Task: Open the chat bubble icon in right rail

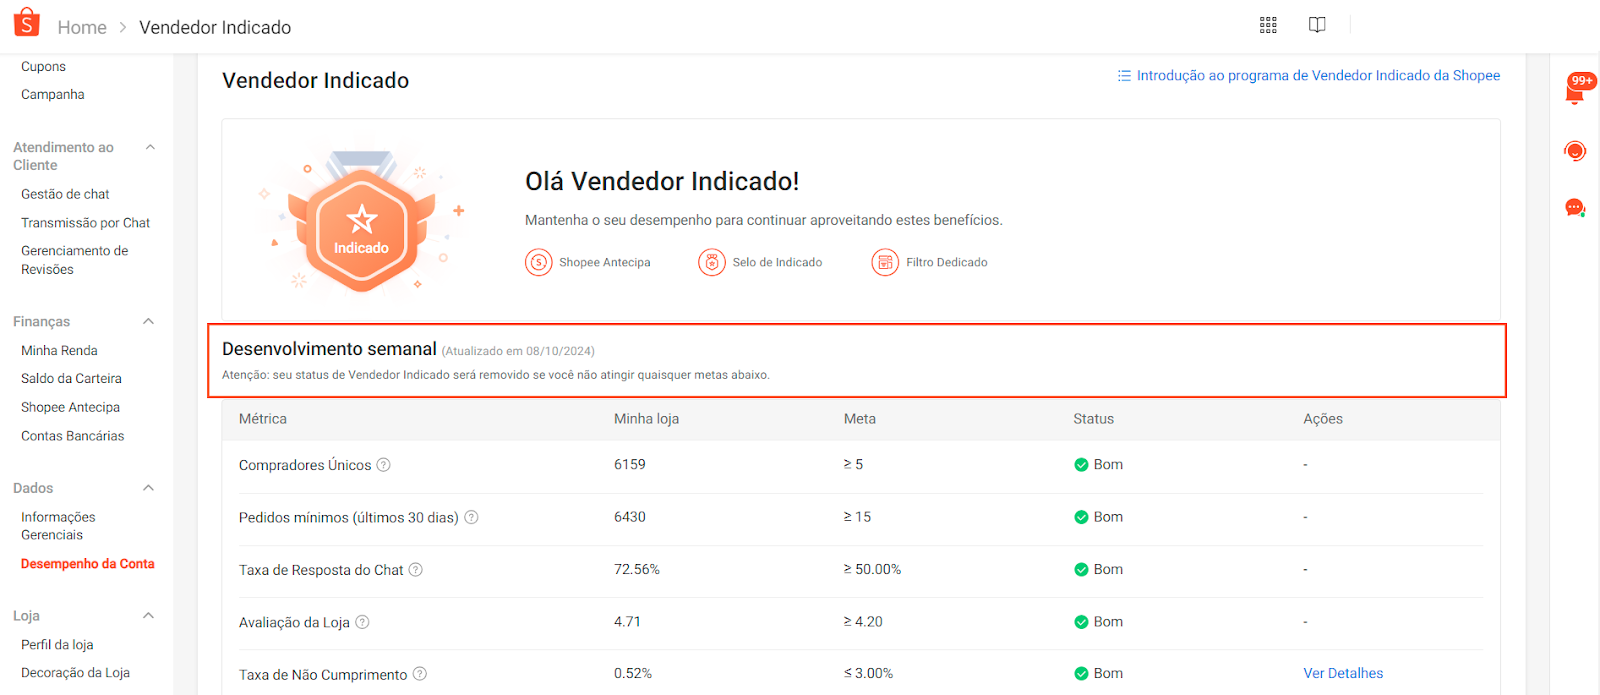Action: [x=1575, y=208]
